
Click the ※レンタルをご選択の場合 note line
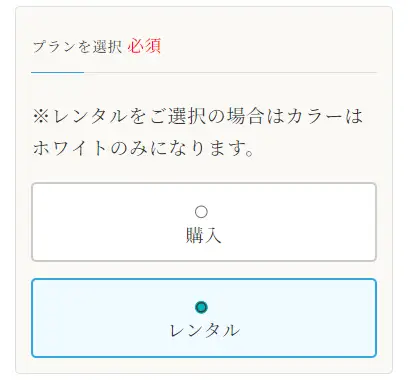point(198,116)
